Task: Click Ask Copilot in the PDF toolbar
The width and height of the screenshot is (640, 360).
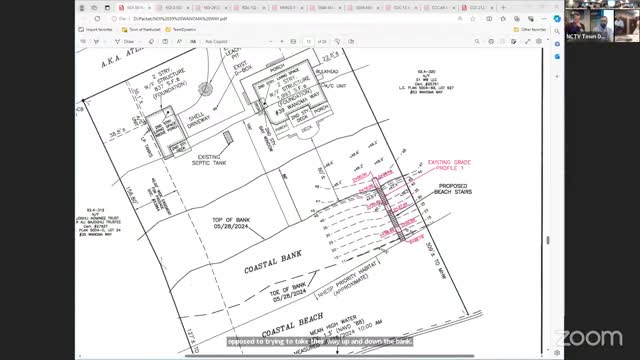Action: (216, 42)
